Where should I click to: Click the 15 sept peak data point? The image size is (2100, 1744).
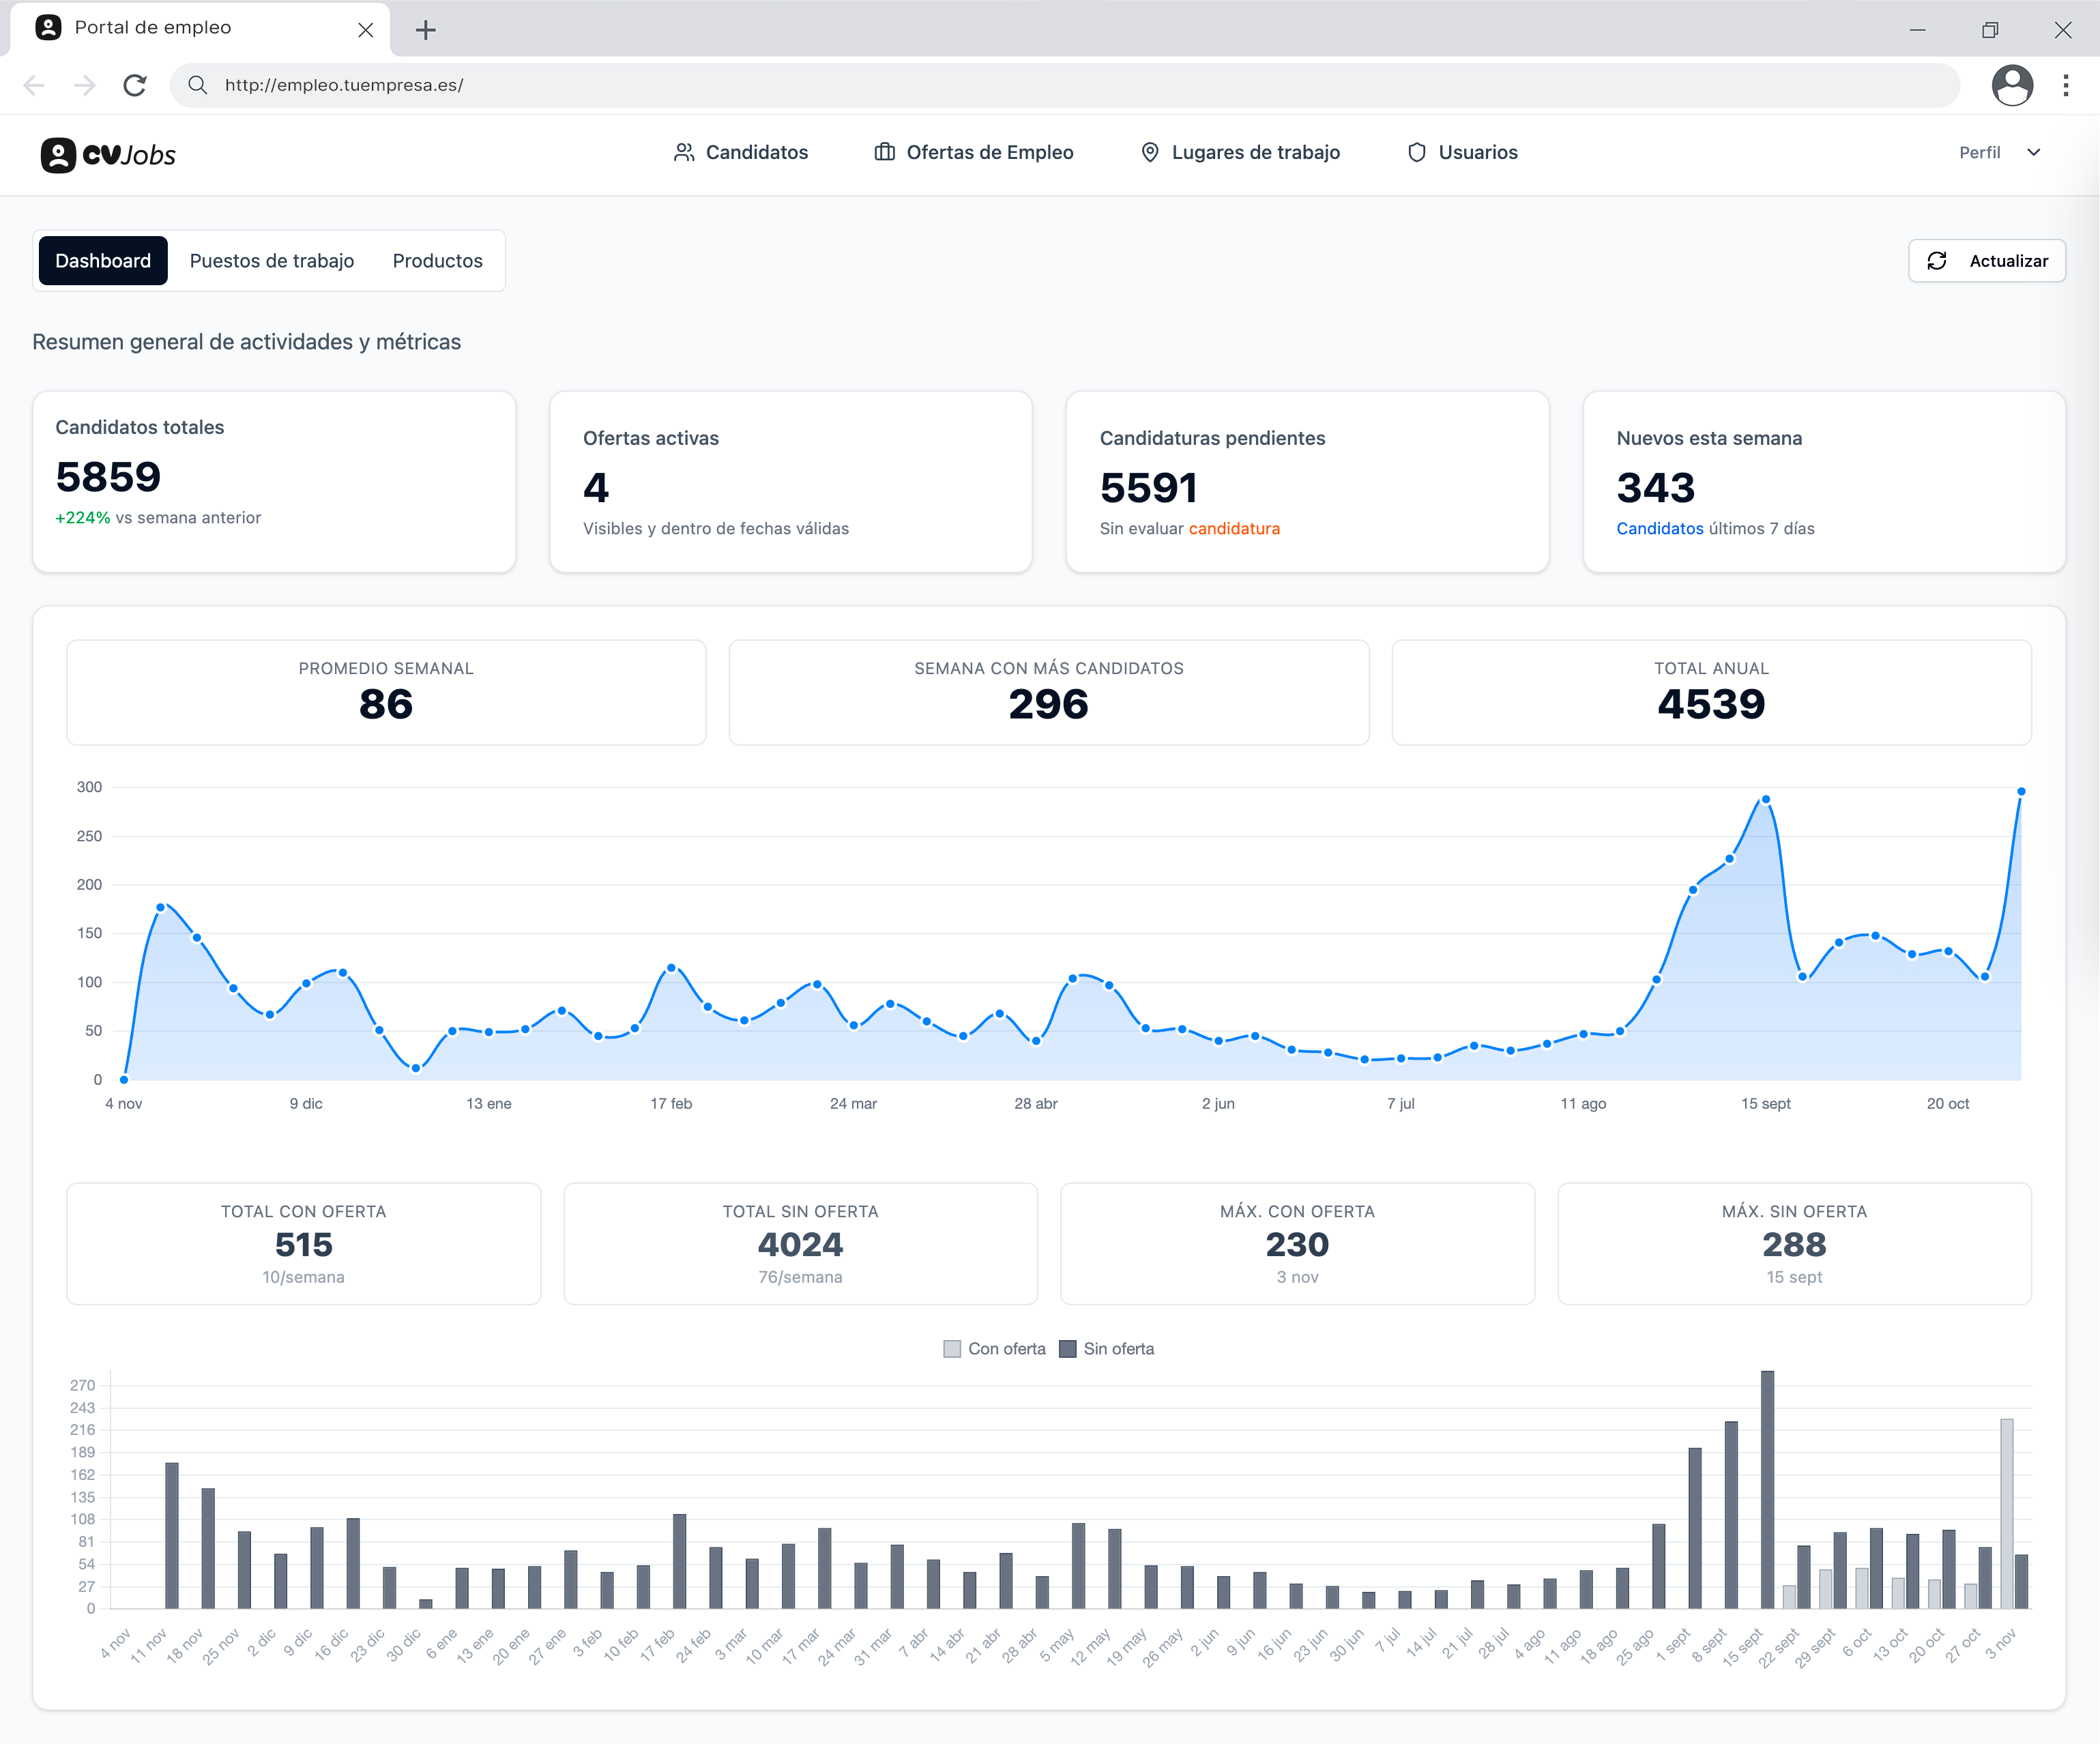coord(1766,799)
